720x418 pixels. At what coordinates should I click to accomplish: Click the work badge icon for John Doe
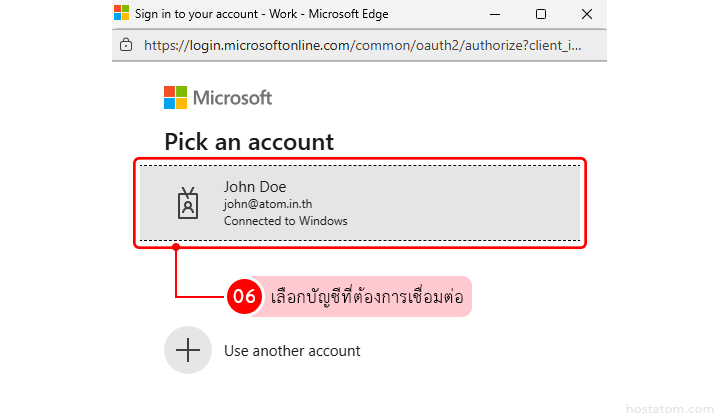click(188, 202)
